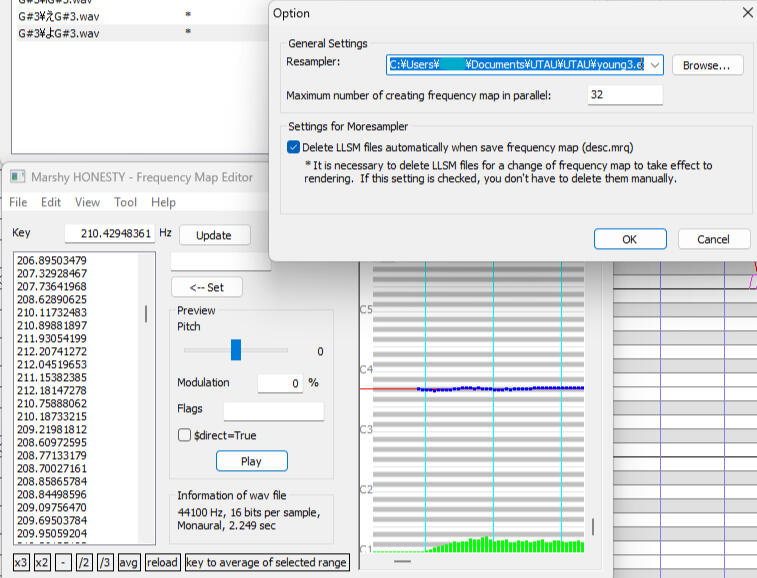This screenshot has width=757, height=578.
Task: Click Browse... to choose resampler
Action: pyautogui.click(x=707, y=65)
